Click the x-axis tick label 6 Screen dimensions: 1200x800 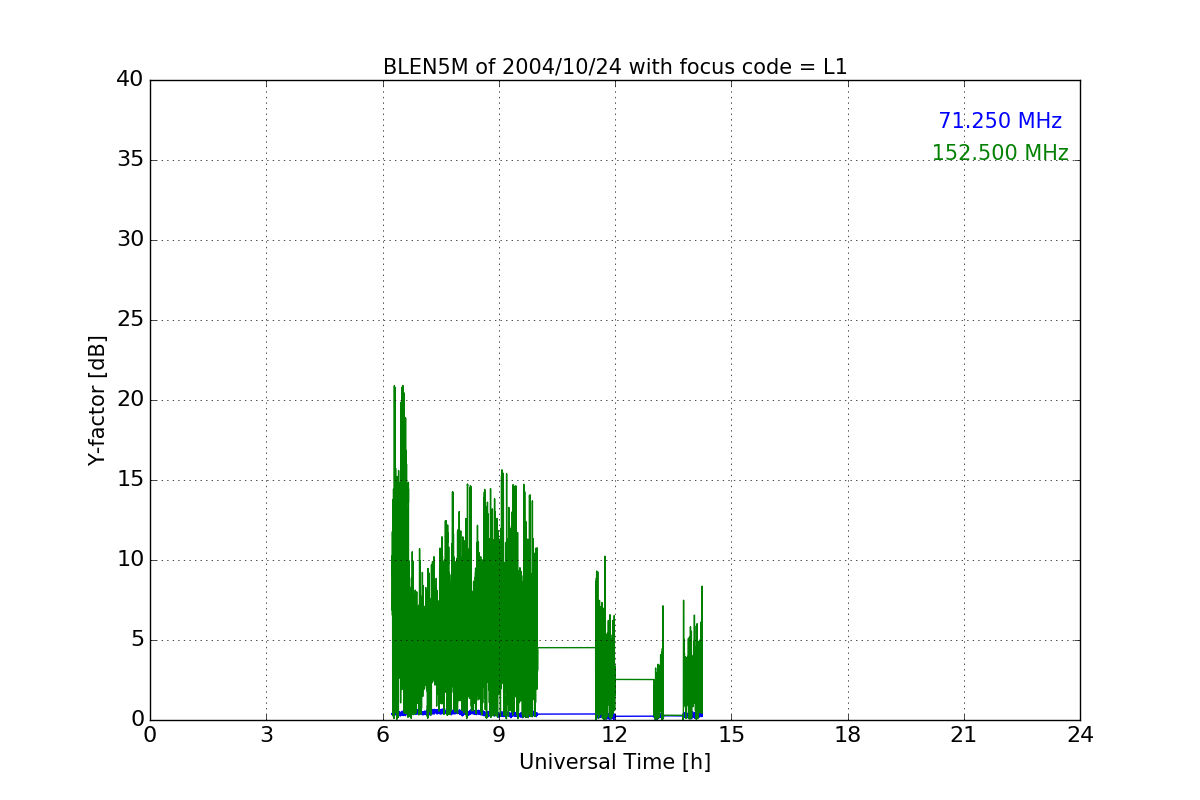coord(383,734)
